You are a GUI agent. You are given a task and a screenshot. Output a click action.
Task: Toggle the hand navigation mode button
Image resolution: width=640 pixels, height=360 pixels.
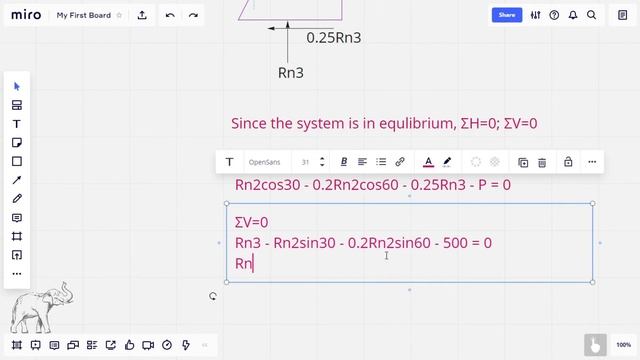point(595,345)
